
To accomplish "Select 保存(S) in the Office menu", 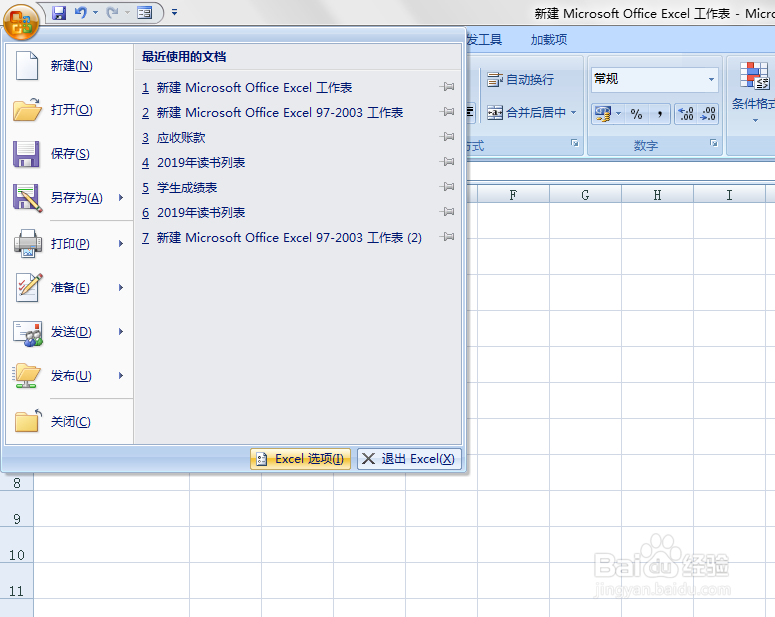I will pos(69,154).
